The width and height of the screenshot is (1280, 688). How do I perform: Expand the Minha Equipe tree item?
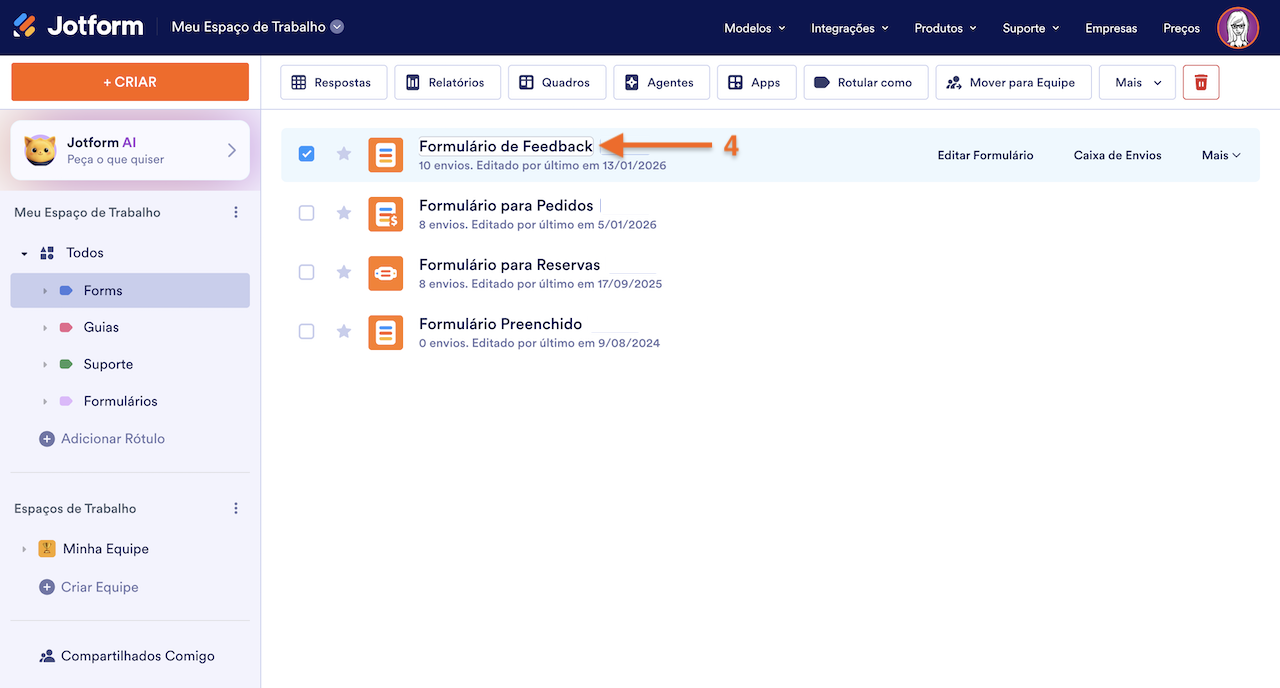pos(25,549)
